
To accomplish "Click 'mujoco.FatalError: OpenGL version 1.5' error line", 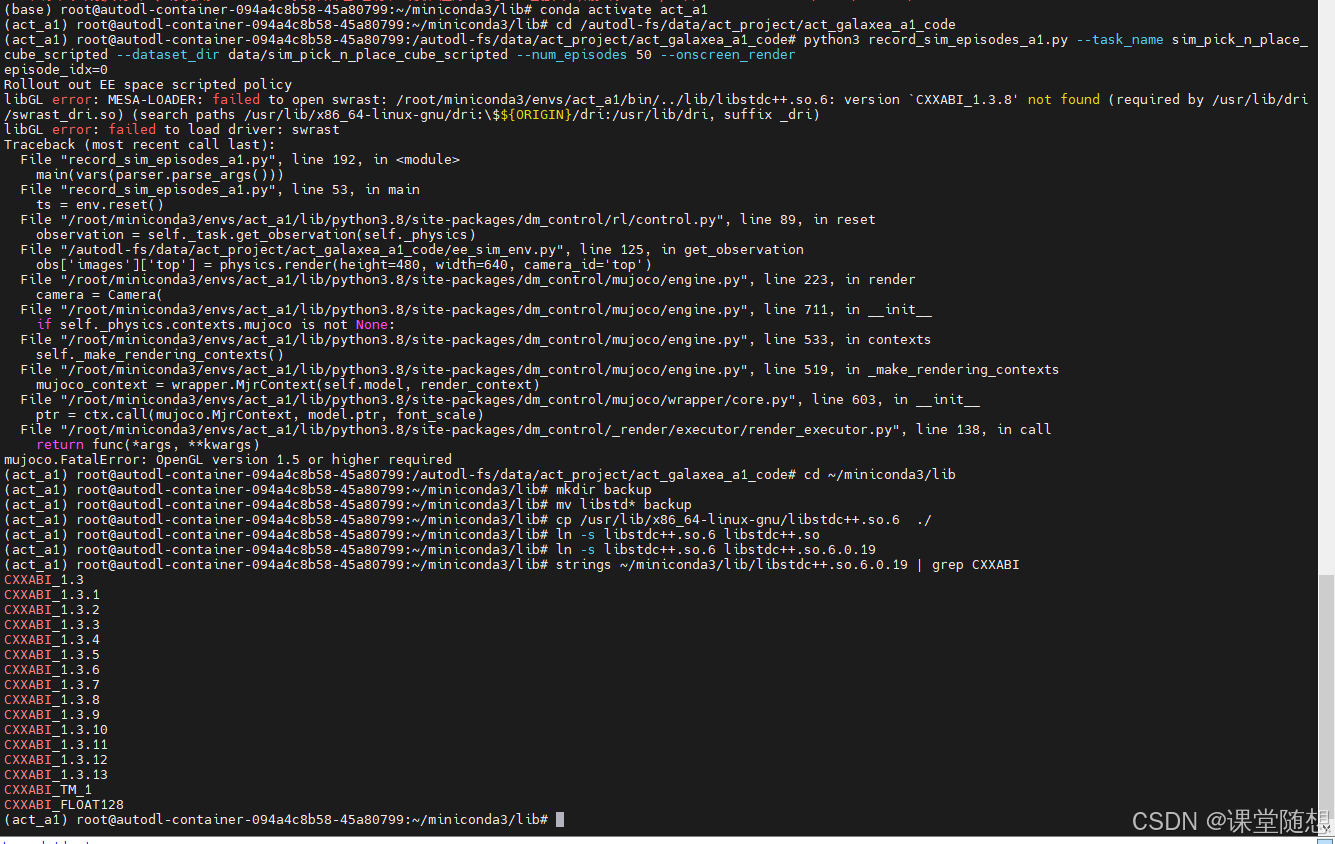I will [x=228, y=460].
